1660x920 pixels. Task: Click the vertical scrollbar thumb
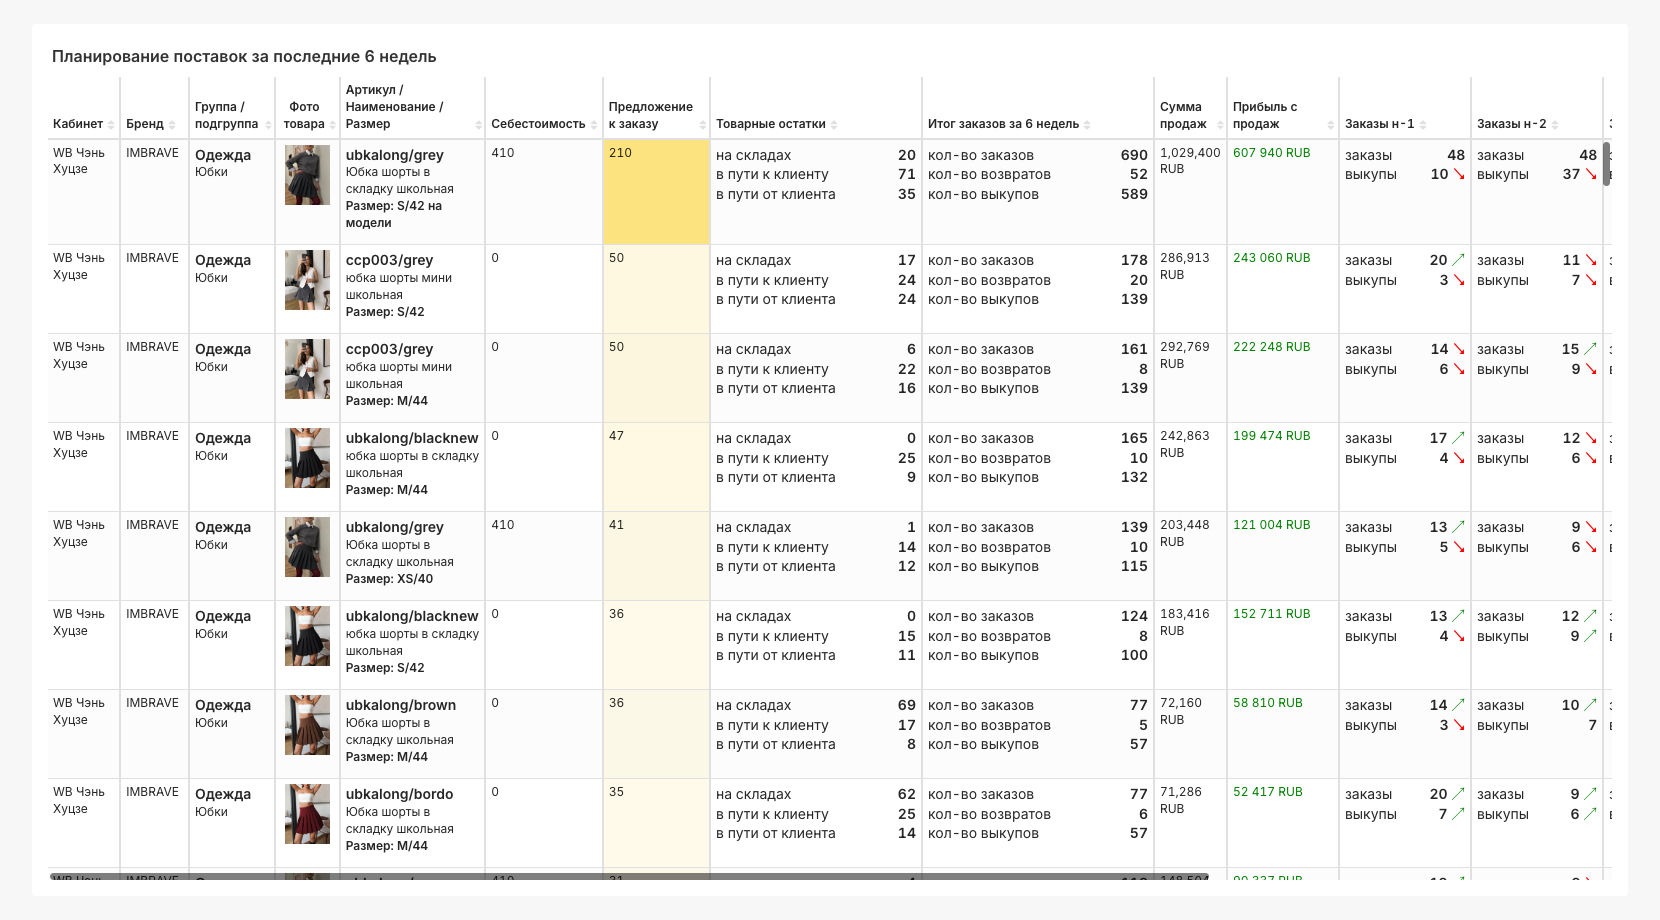point(1606,164)
